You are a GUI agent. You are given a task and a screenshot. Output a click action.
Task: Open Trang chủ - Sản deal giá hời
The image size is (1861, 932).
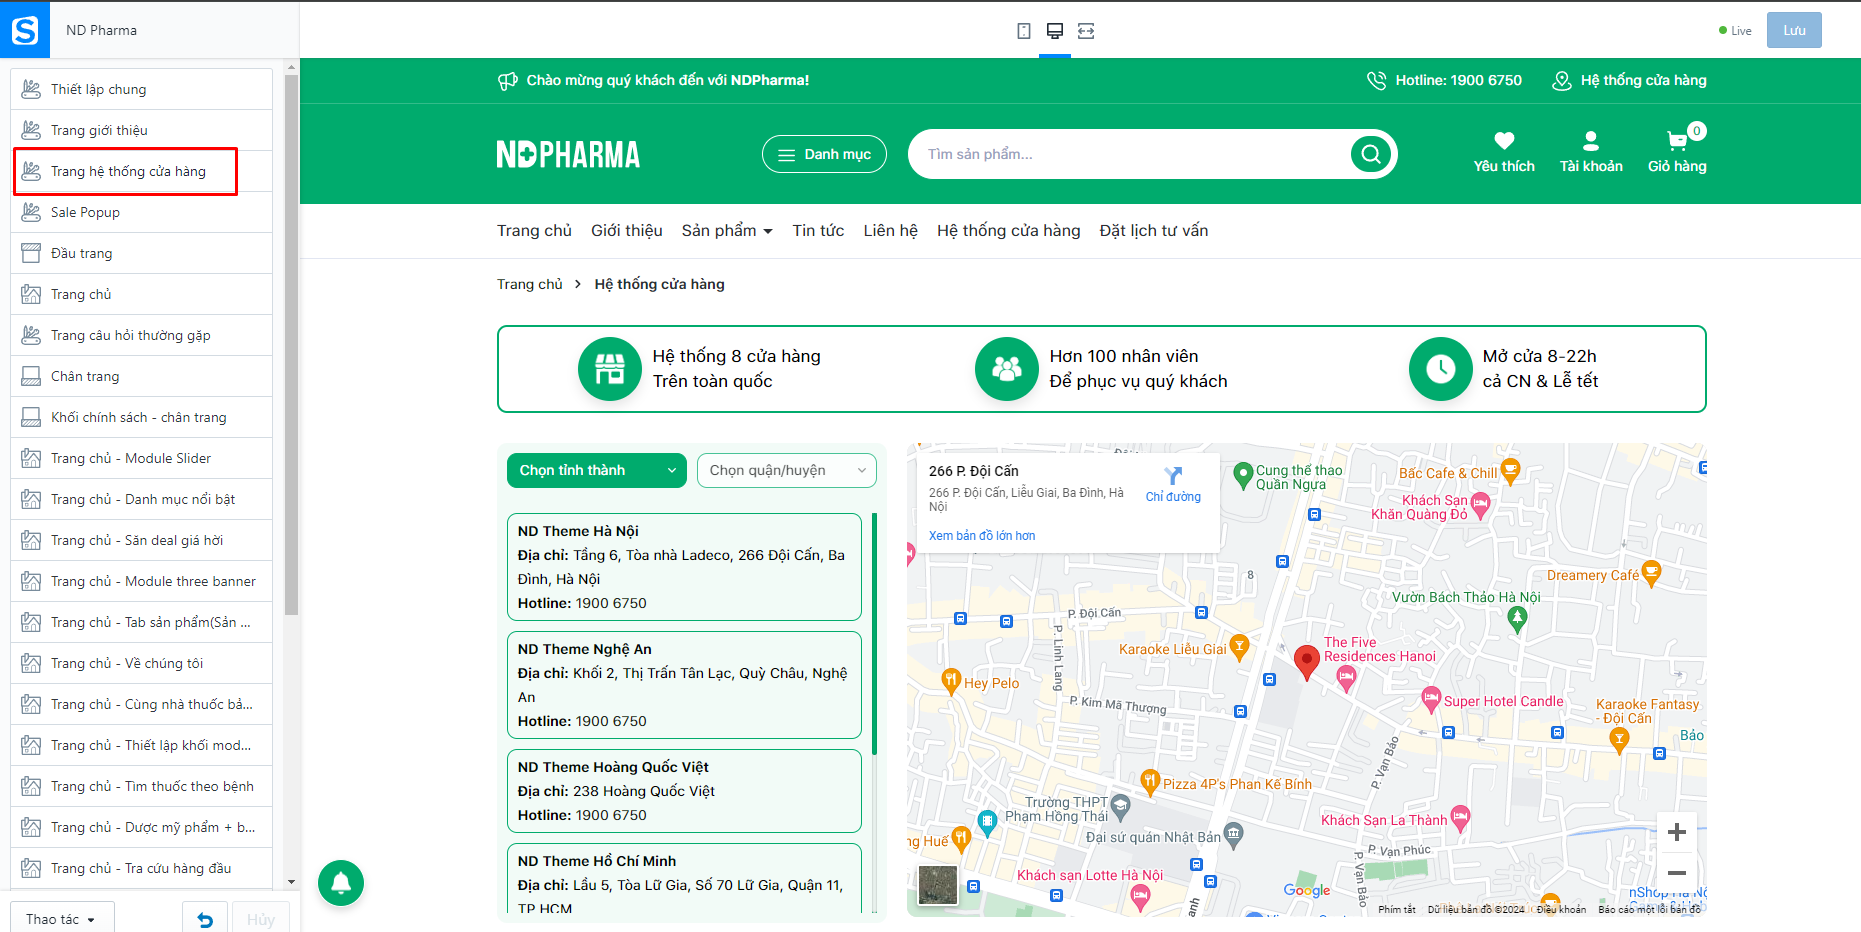[x=141, y=540]
